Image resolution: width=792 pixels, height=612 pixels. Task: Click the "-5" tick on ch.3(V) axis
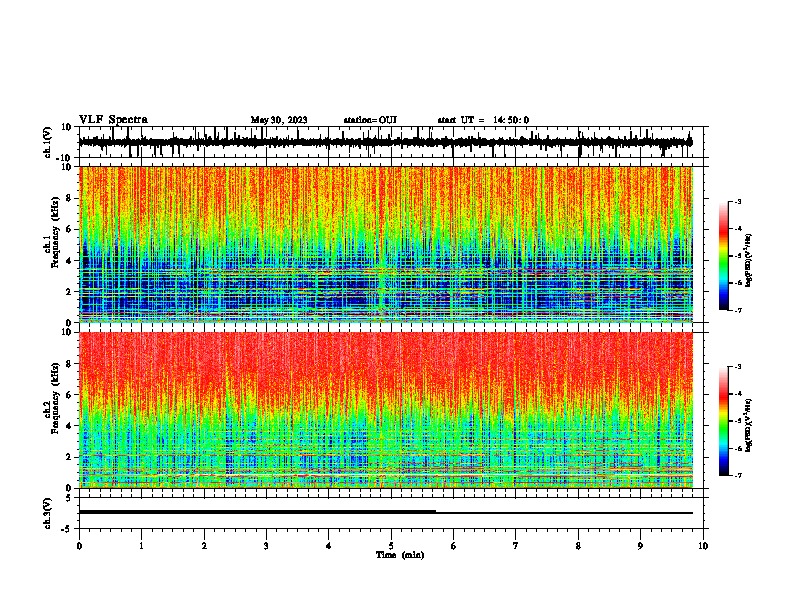[x=67, y=529]
